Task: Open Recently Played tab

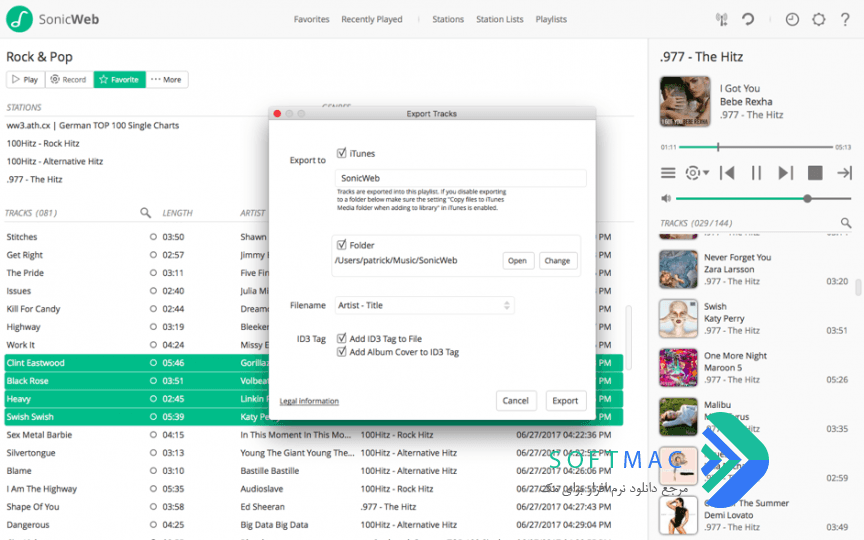Action: click(372, 19)
